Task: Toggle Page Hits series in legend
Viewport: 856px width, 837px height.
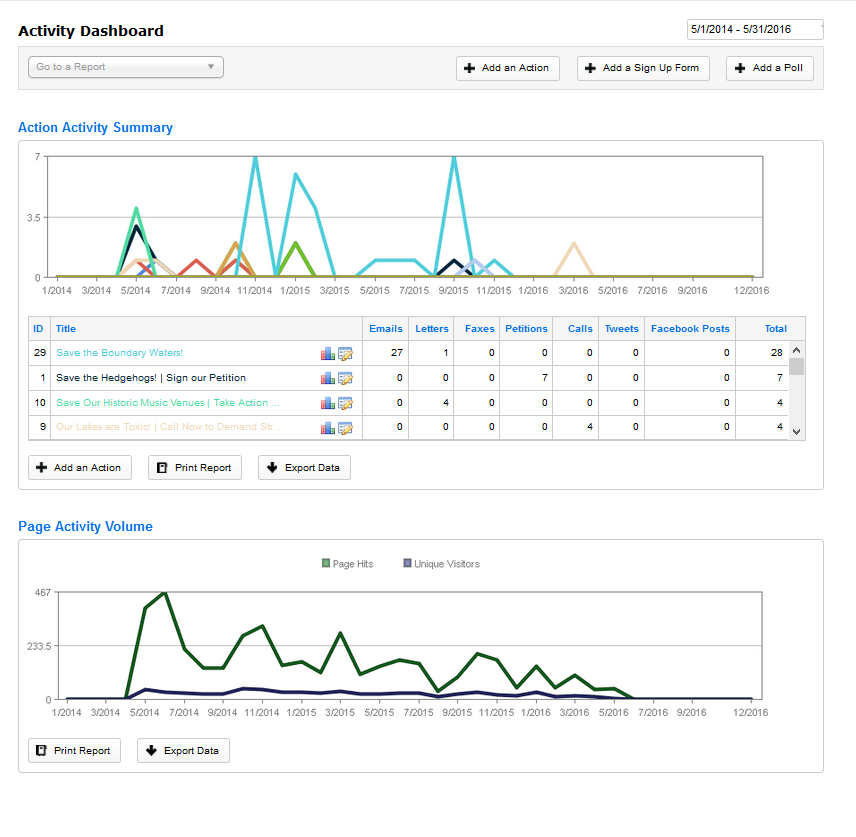Action: 347,564
